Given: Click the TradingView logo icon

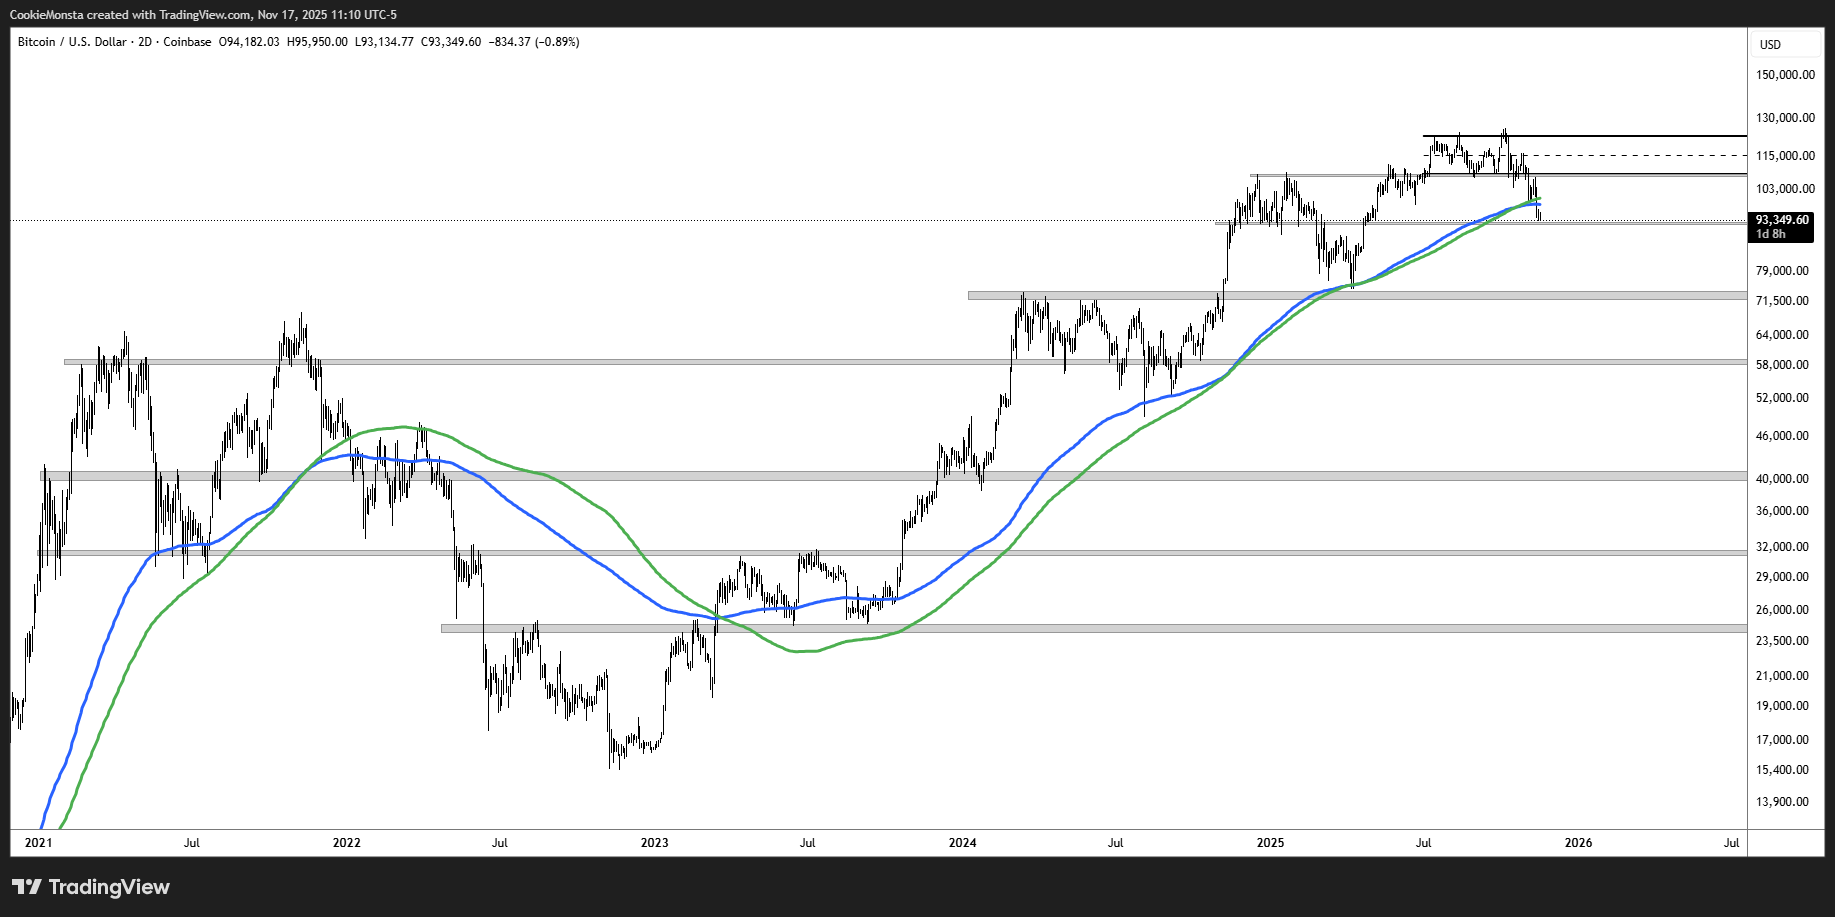Looking at the screenshot, I should 27,887.
